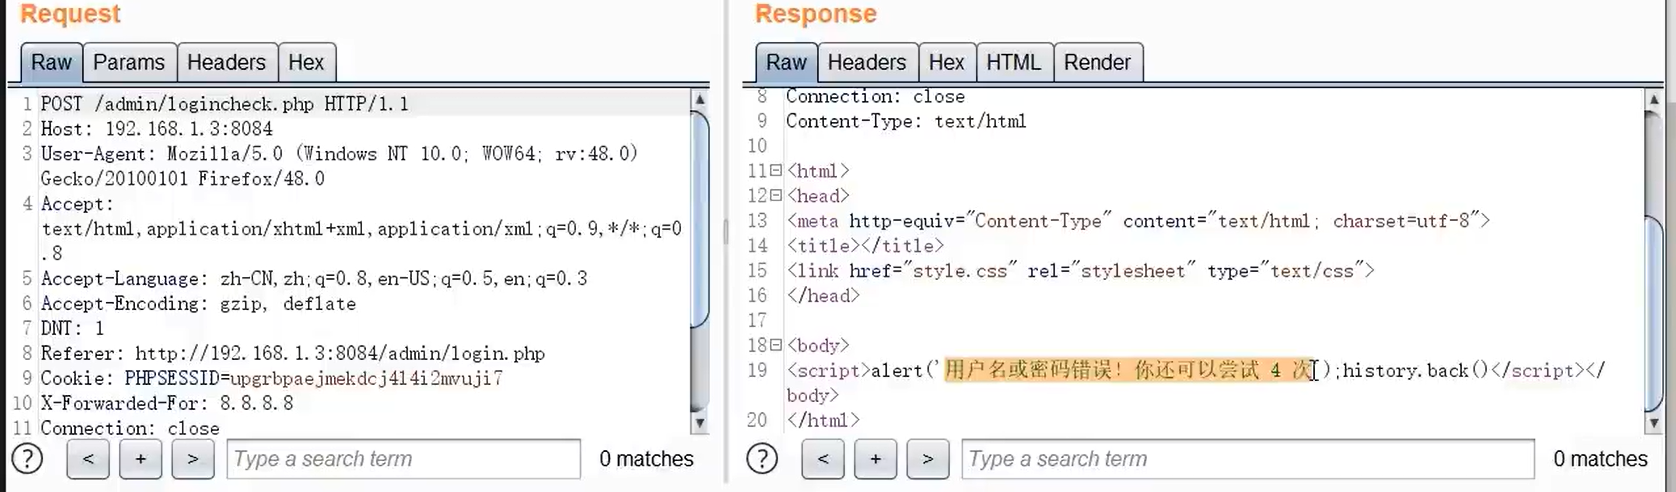The image size is (1676, 492).
Task: Select the Response Raw tab
Action: [x=786, y=62]
